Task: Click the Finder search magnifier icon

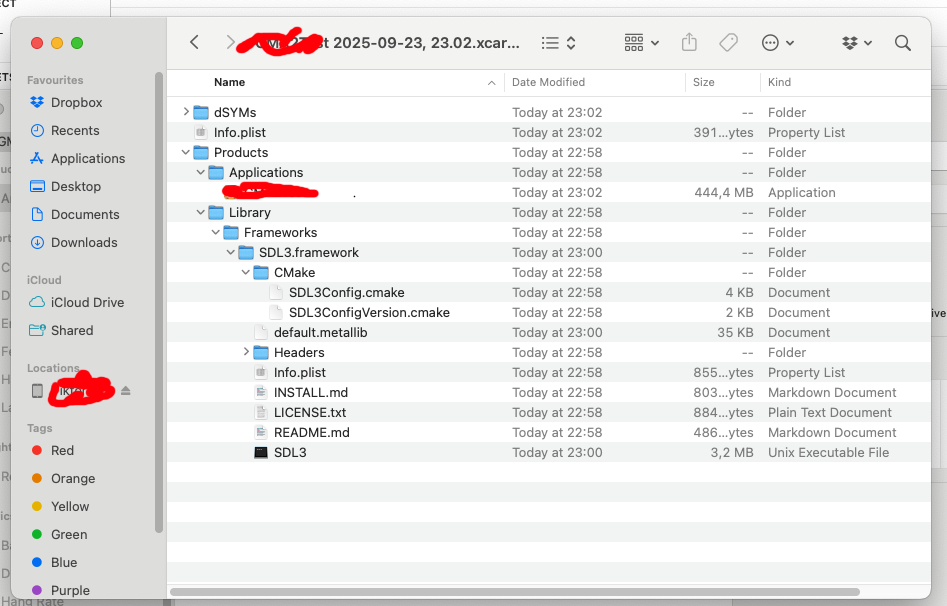Action: tap(902, 43)
